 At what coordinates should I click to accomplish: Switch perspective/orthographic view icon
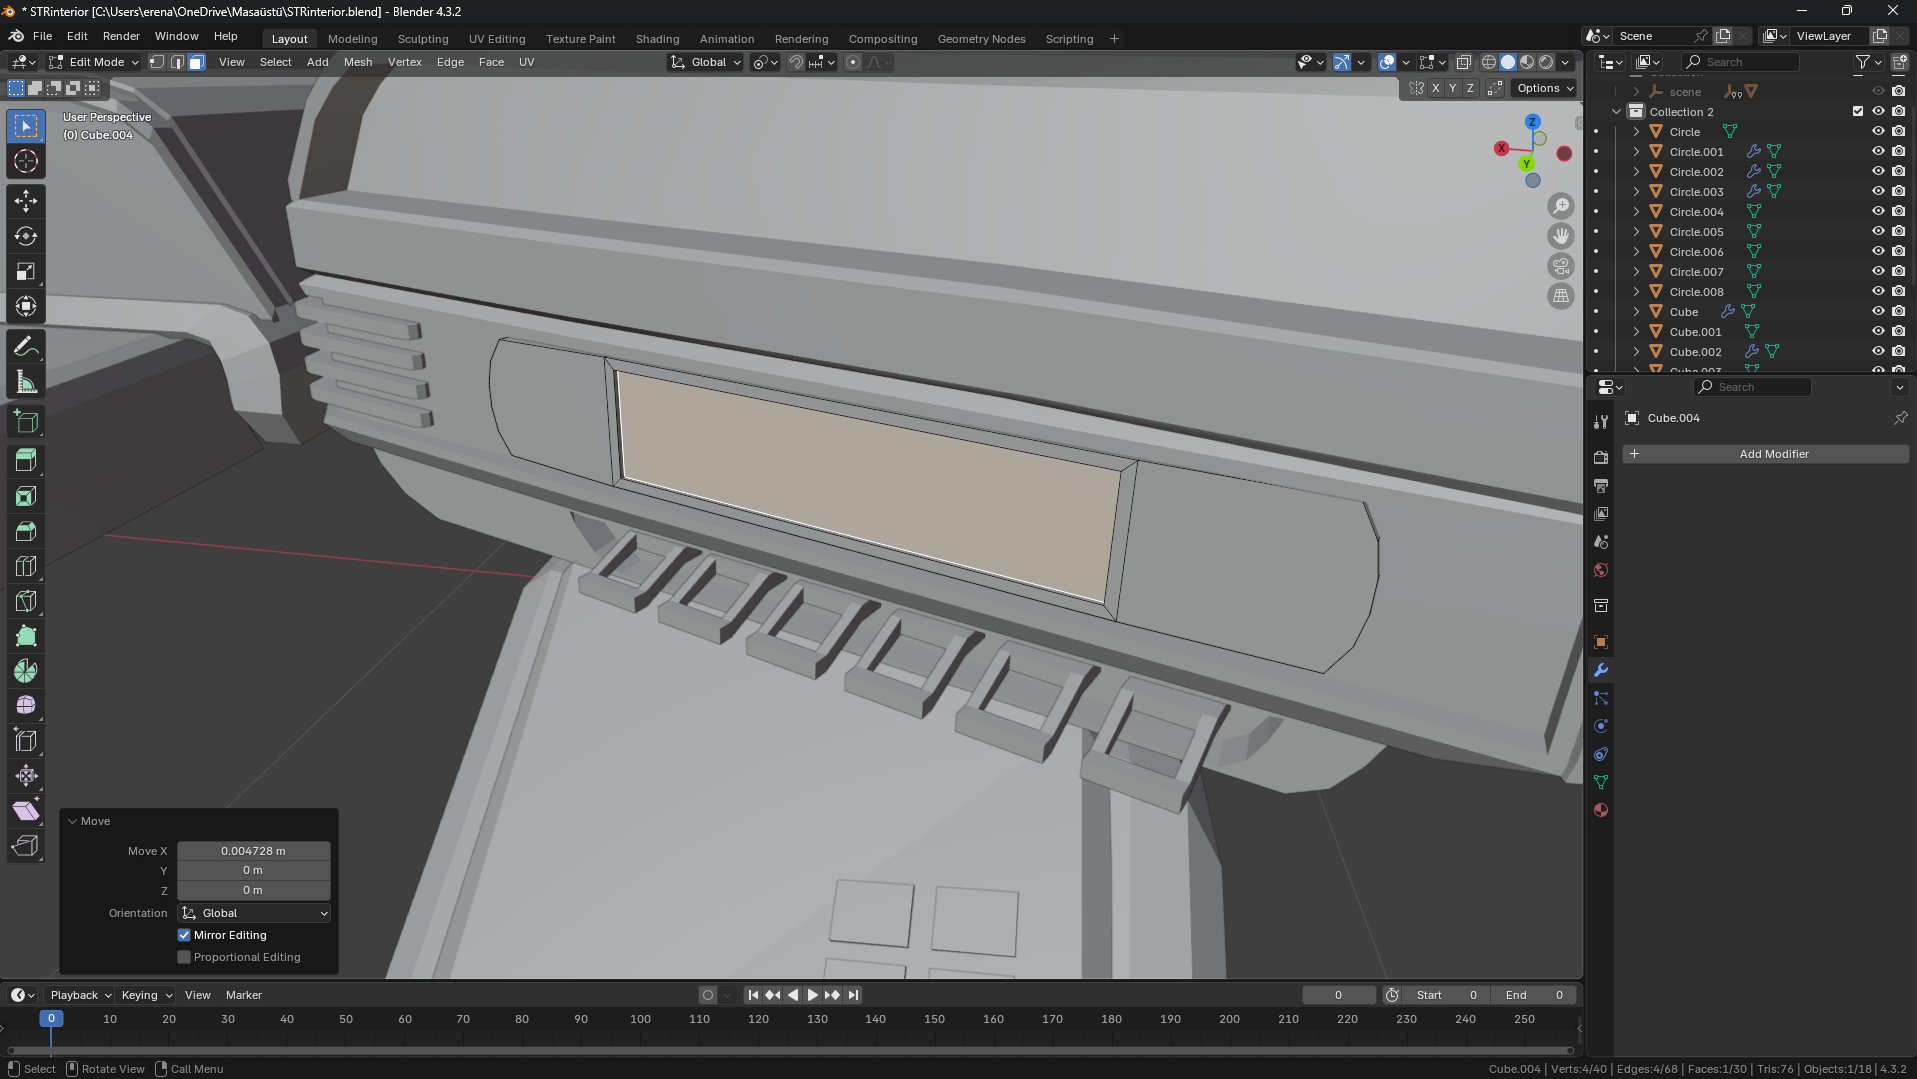coord(1561,296)
